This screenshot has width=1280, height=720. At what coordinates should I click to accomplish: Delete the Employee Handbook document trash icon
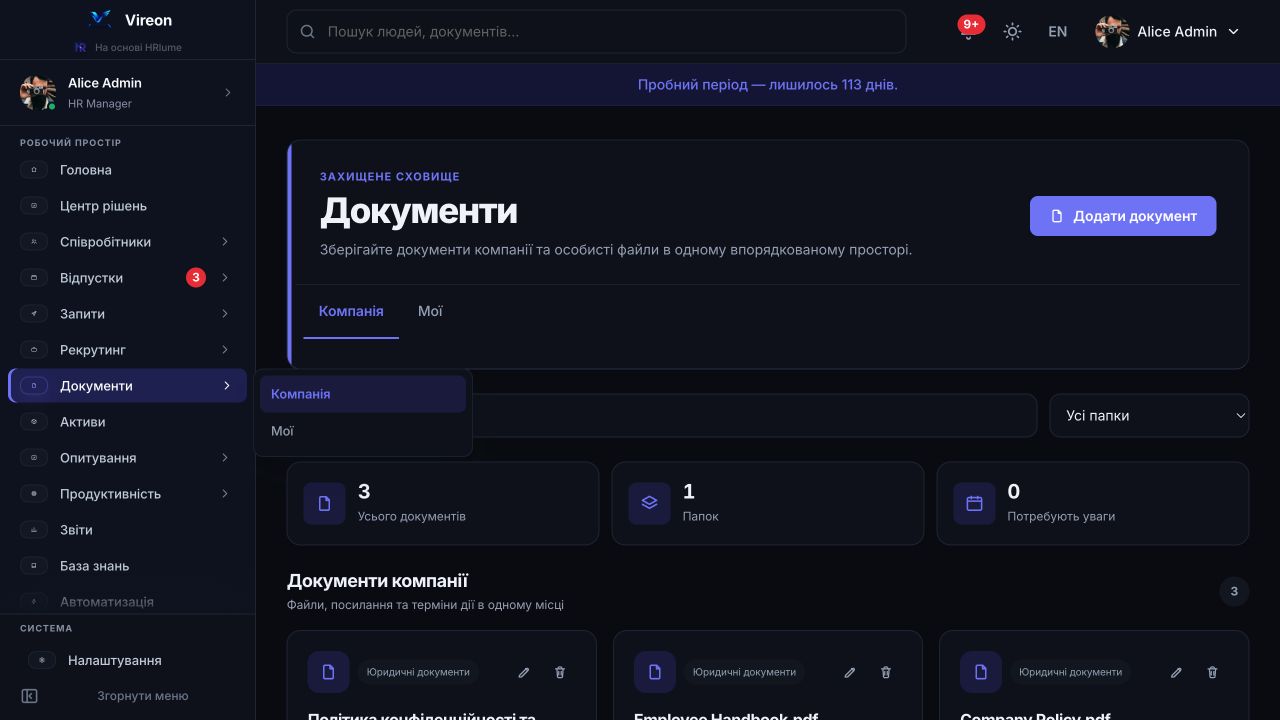pyautogui.click(x=886, y=673)
